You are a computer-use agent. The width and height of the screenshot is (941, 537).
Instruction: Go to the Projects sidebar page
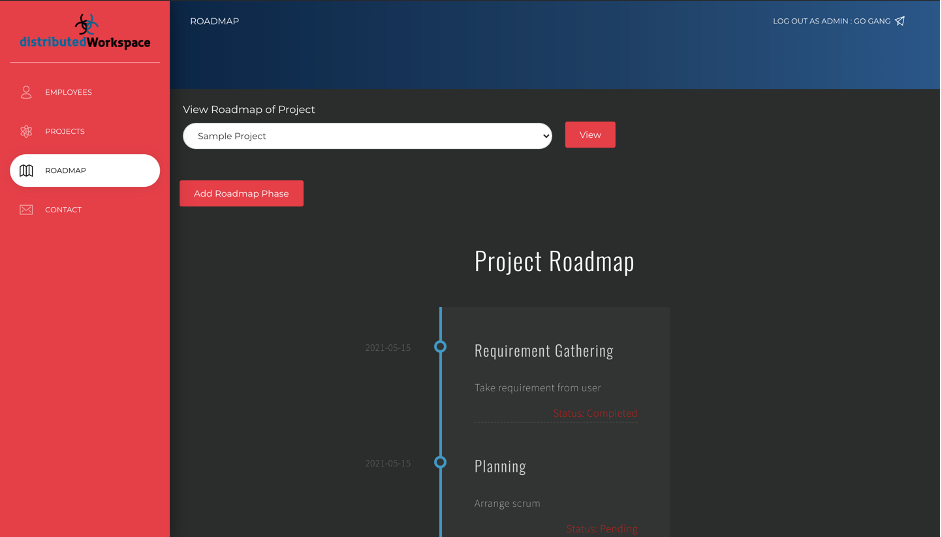tap(65, 132)
